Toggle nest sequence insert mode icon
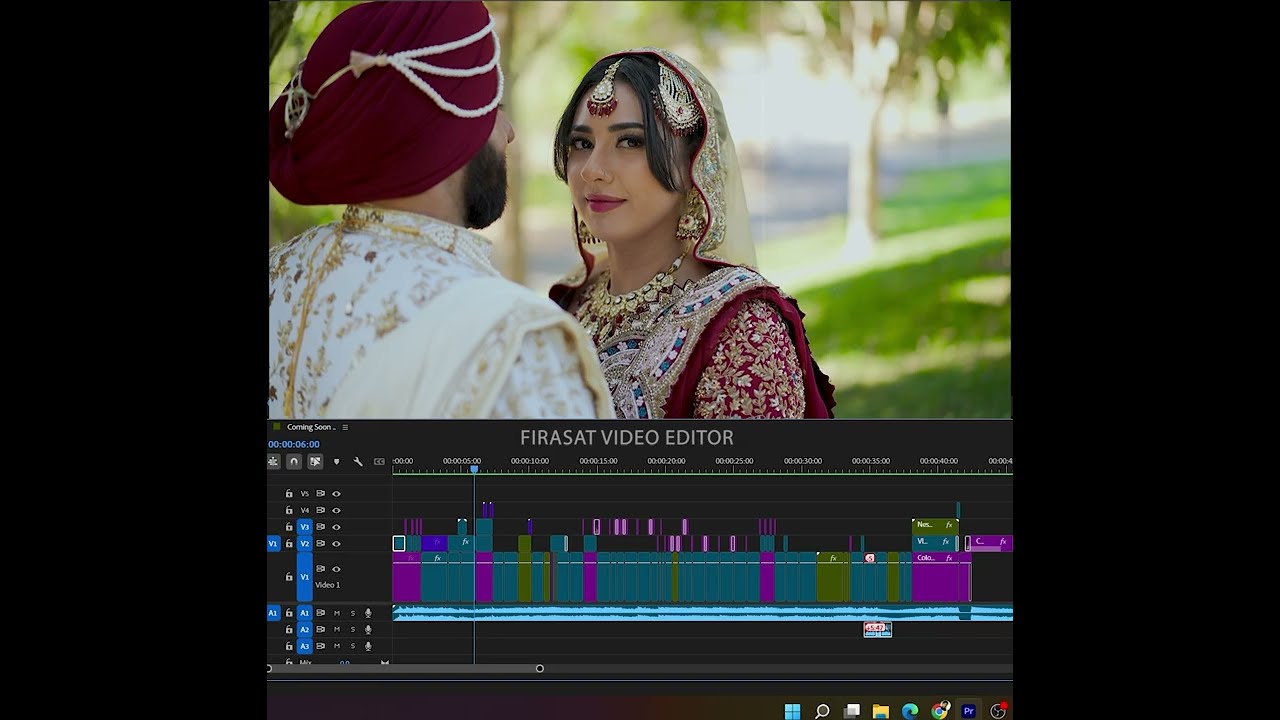The image size is (1280, 720). (273, 461)
